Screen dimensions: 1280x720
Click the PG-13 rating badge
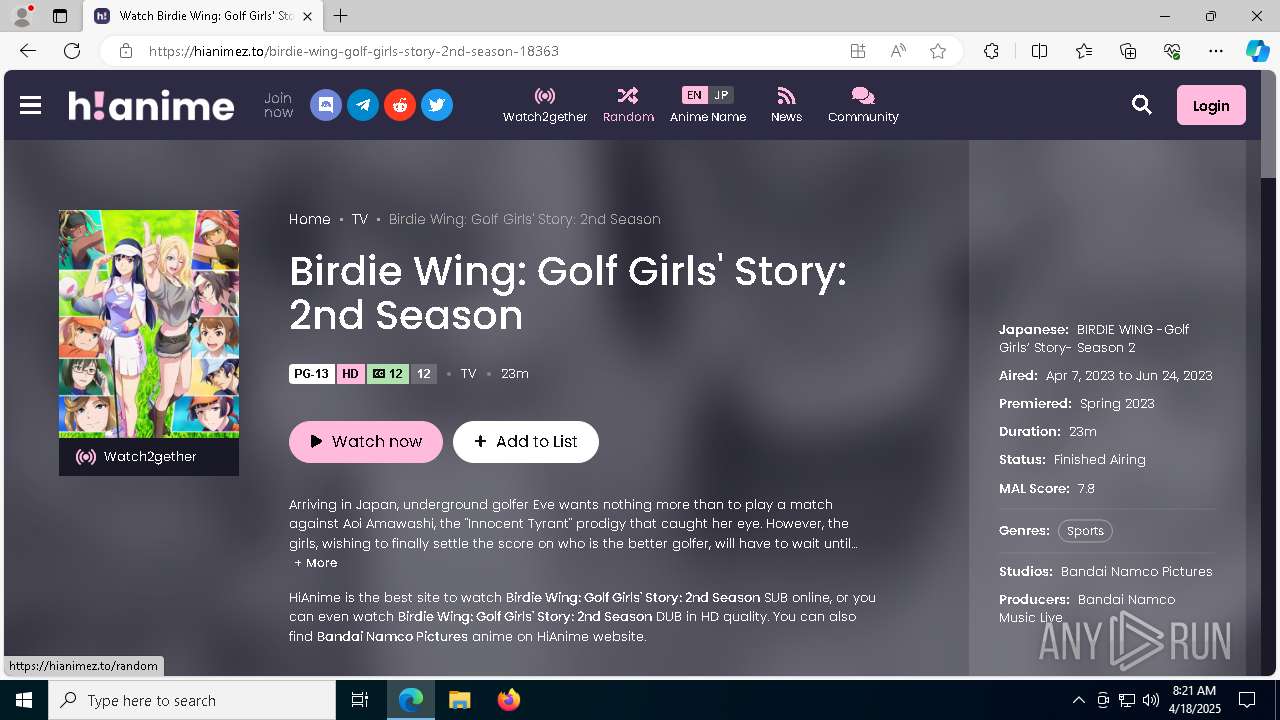(x=311, y=374)
